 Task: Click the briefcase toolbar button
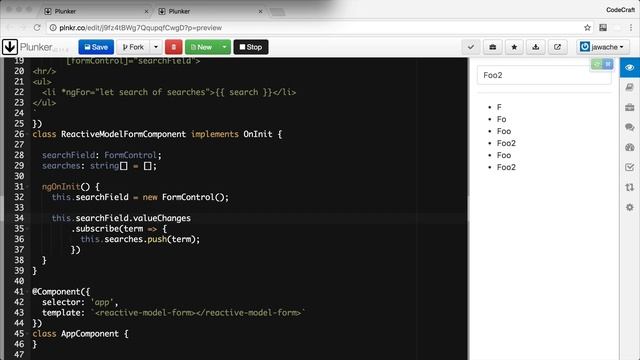pos(493,47)
